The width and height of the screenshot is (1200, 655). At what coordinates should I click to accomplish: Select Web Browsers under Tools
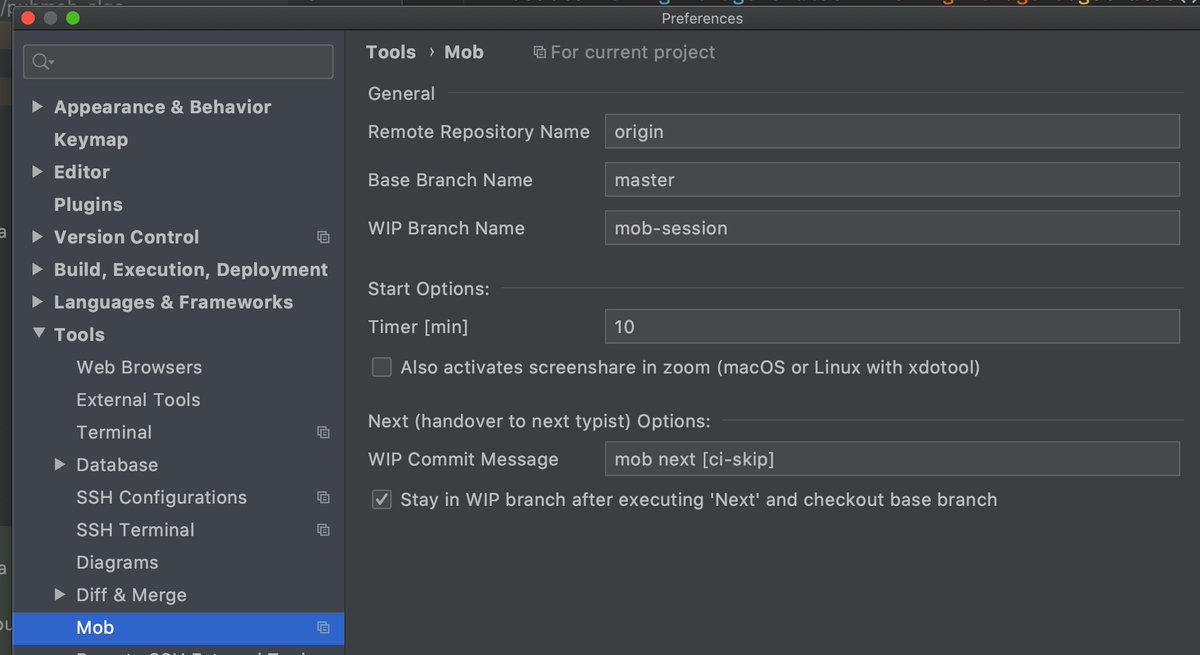click(x=139, y=367)
